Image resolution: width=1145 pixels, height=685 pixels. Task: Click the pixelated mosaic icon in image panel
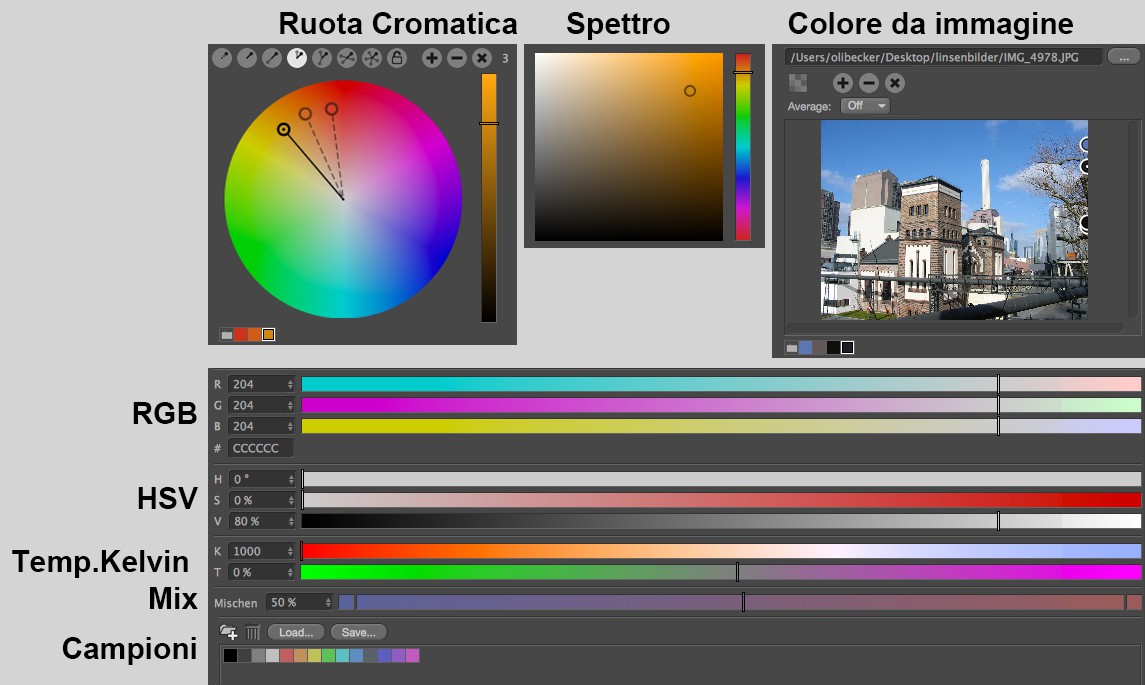click(x=797, y=83)
